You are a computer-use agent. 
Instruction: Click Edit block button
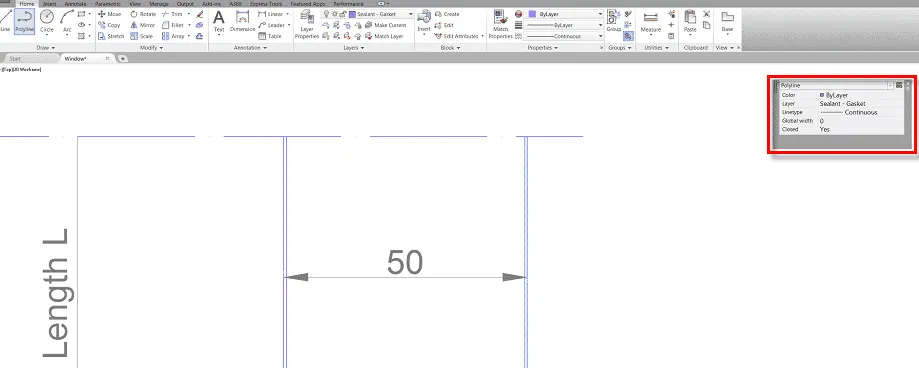click(x=445, y=25)
